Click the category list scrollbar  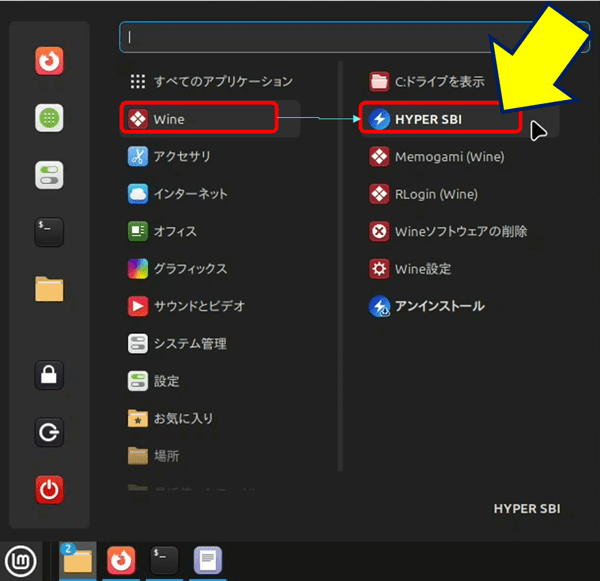[x=340, y=266]
